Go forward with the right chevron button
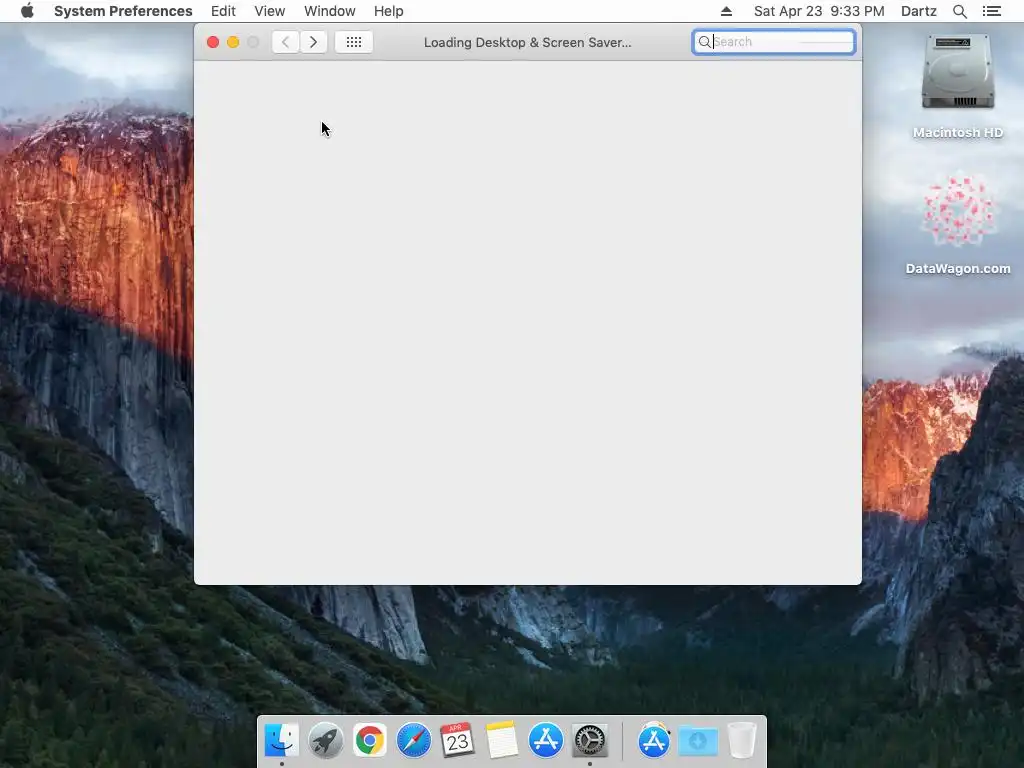This screenshot has width=1024, height=768. coord(313,42)
